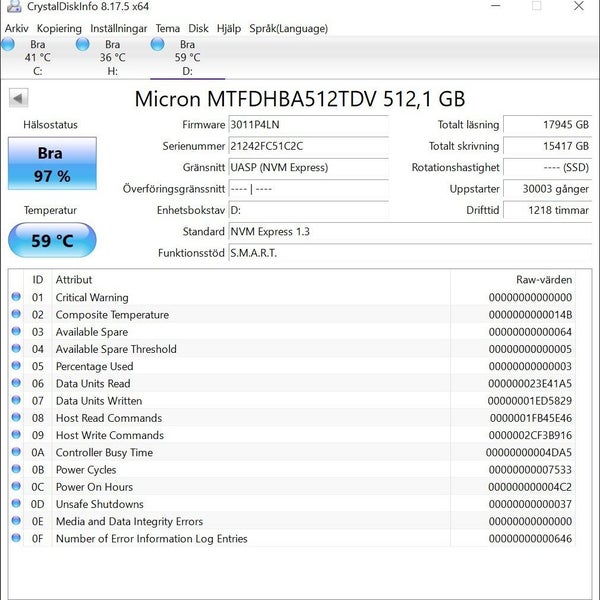
Task: Select the Unsafe Shutdowns attribute text
Action: click(x=99, y=504)
